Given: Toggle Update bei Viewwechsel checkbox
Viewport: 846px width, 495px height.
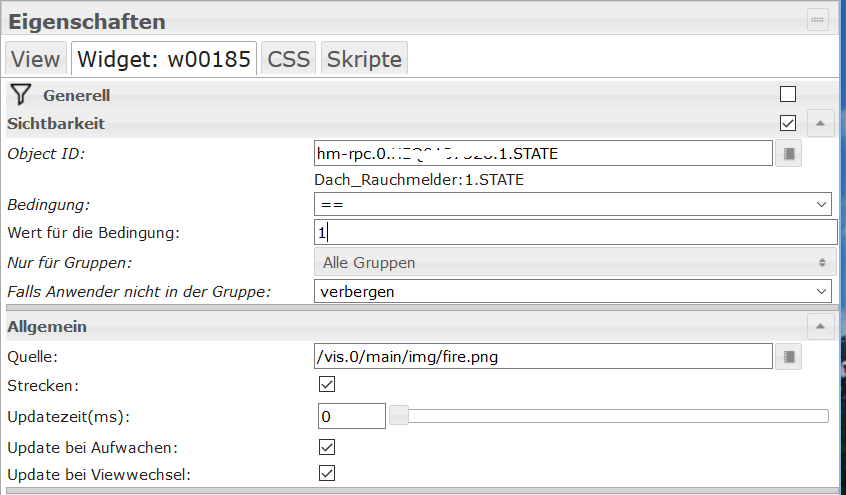Looking at the screenshot, I should 326,473.
